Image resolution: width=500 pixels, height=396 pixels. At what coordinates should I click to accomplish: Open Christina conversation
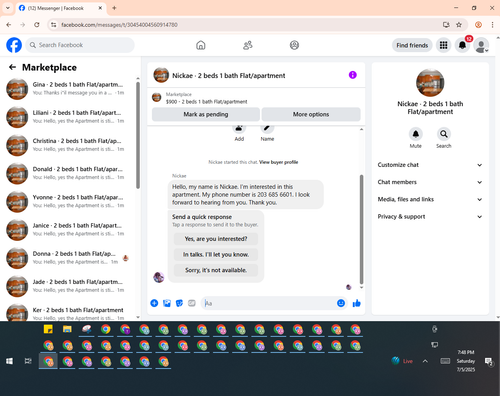tap(68, 145)
